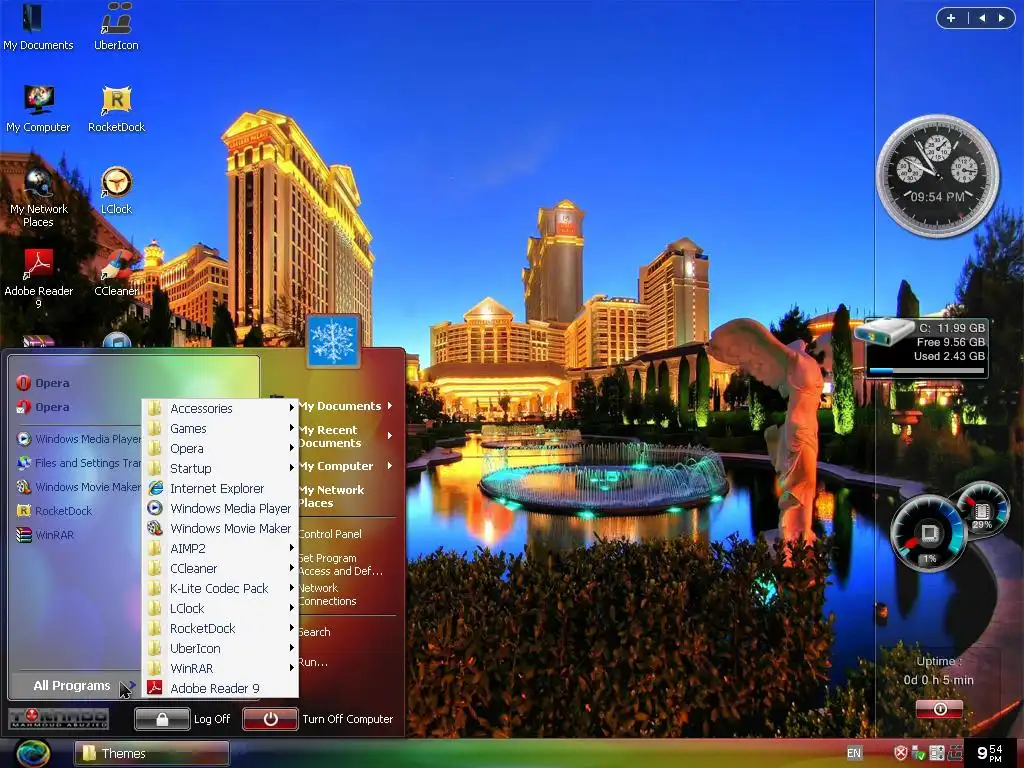This screenshot has width=1024, height=768.
Task: Click the EN language indicator
Action: [x=854, y=753]
